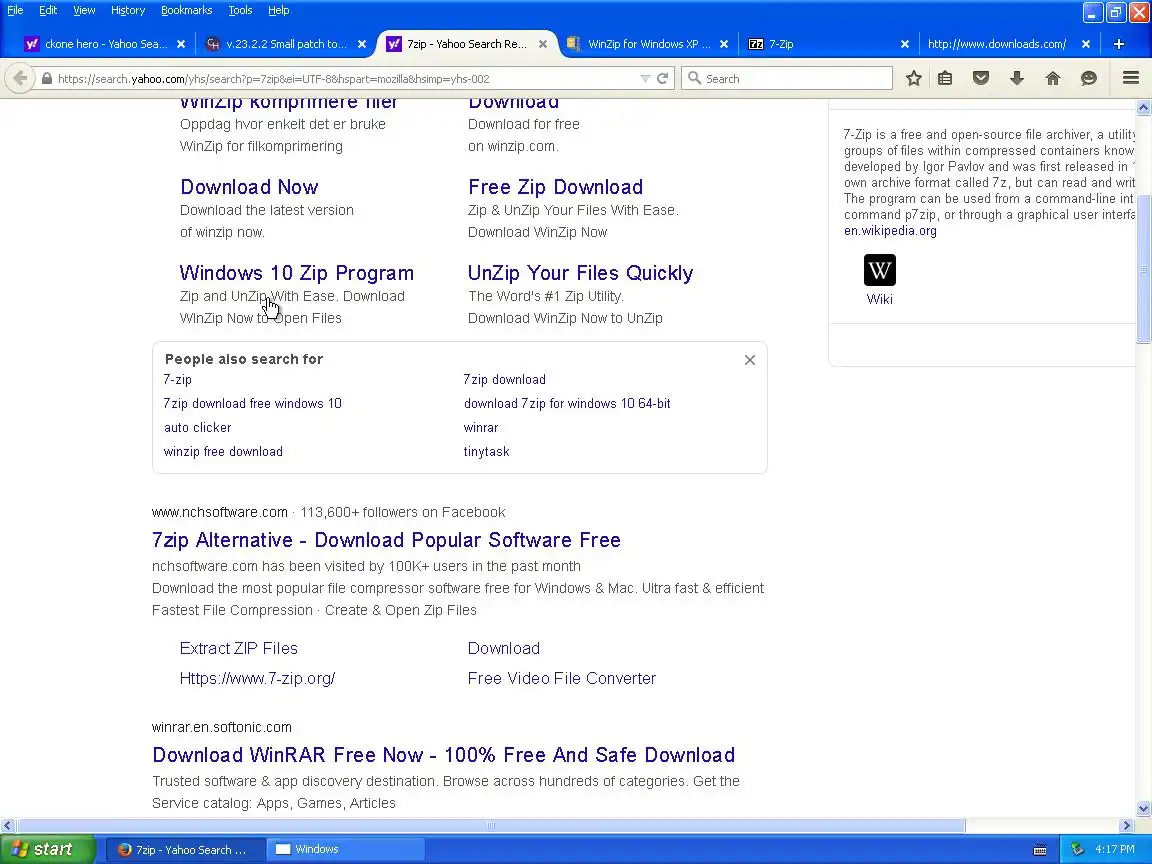Open Download WinRAR Free Now link
Image resolution: width=1152 pixels, height=864 pixels.
[444, 755]
